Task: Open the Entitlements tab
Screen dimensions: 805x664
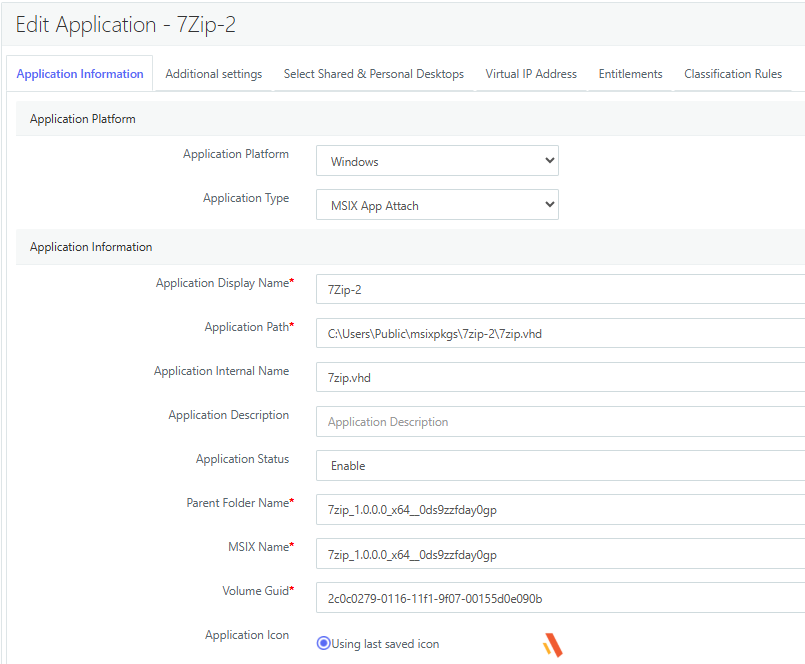Action: click(630, 74)
